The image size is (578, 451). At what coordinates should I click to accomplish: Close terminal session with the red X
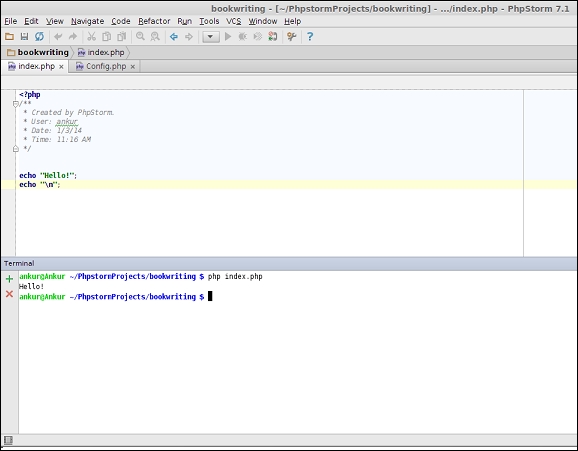[10, 294]
